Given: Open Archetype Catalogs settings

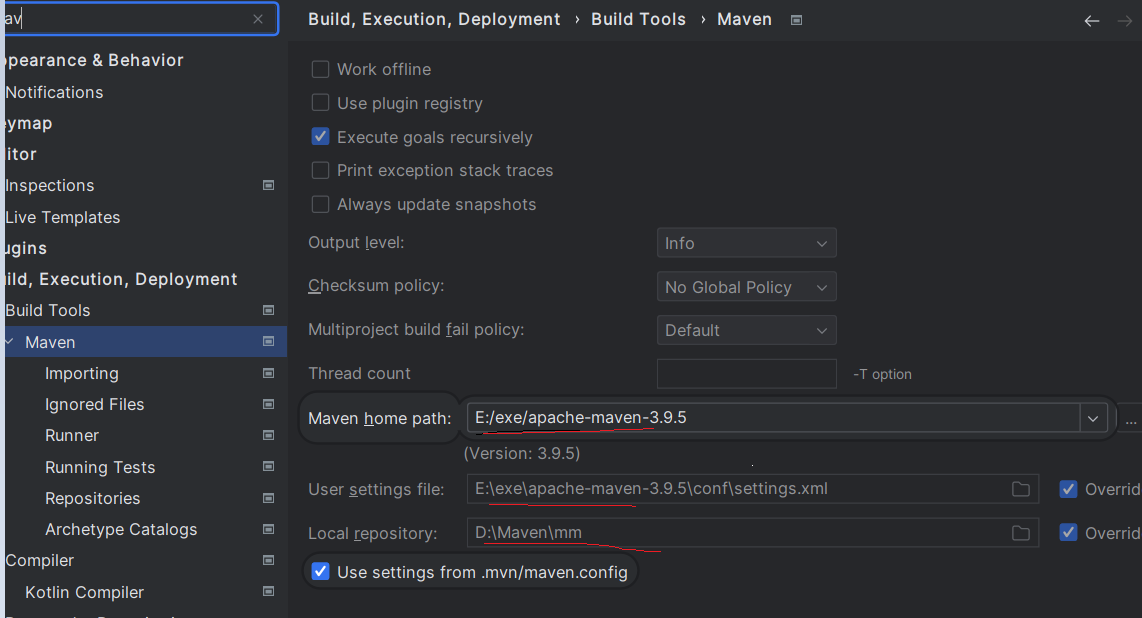Looking at the screenshot, I should tap(121, 530).
